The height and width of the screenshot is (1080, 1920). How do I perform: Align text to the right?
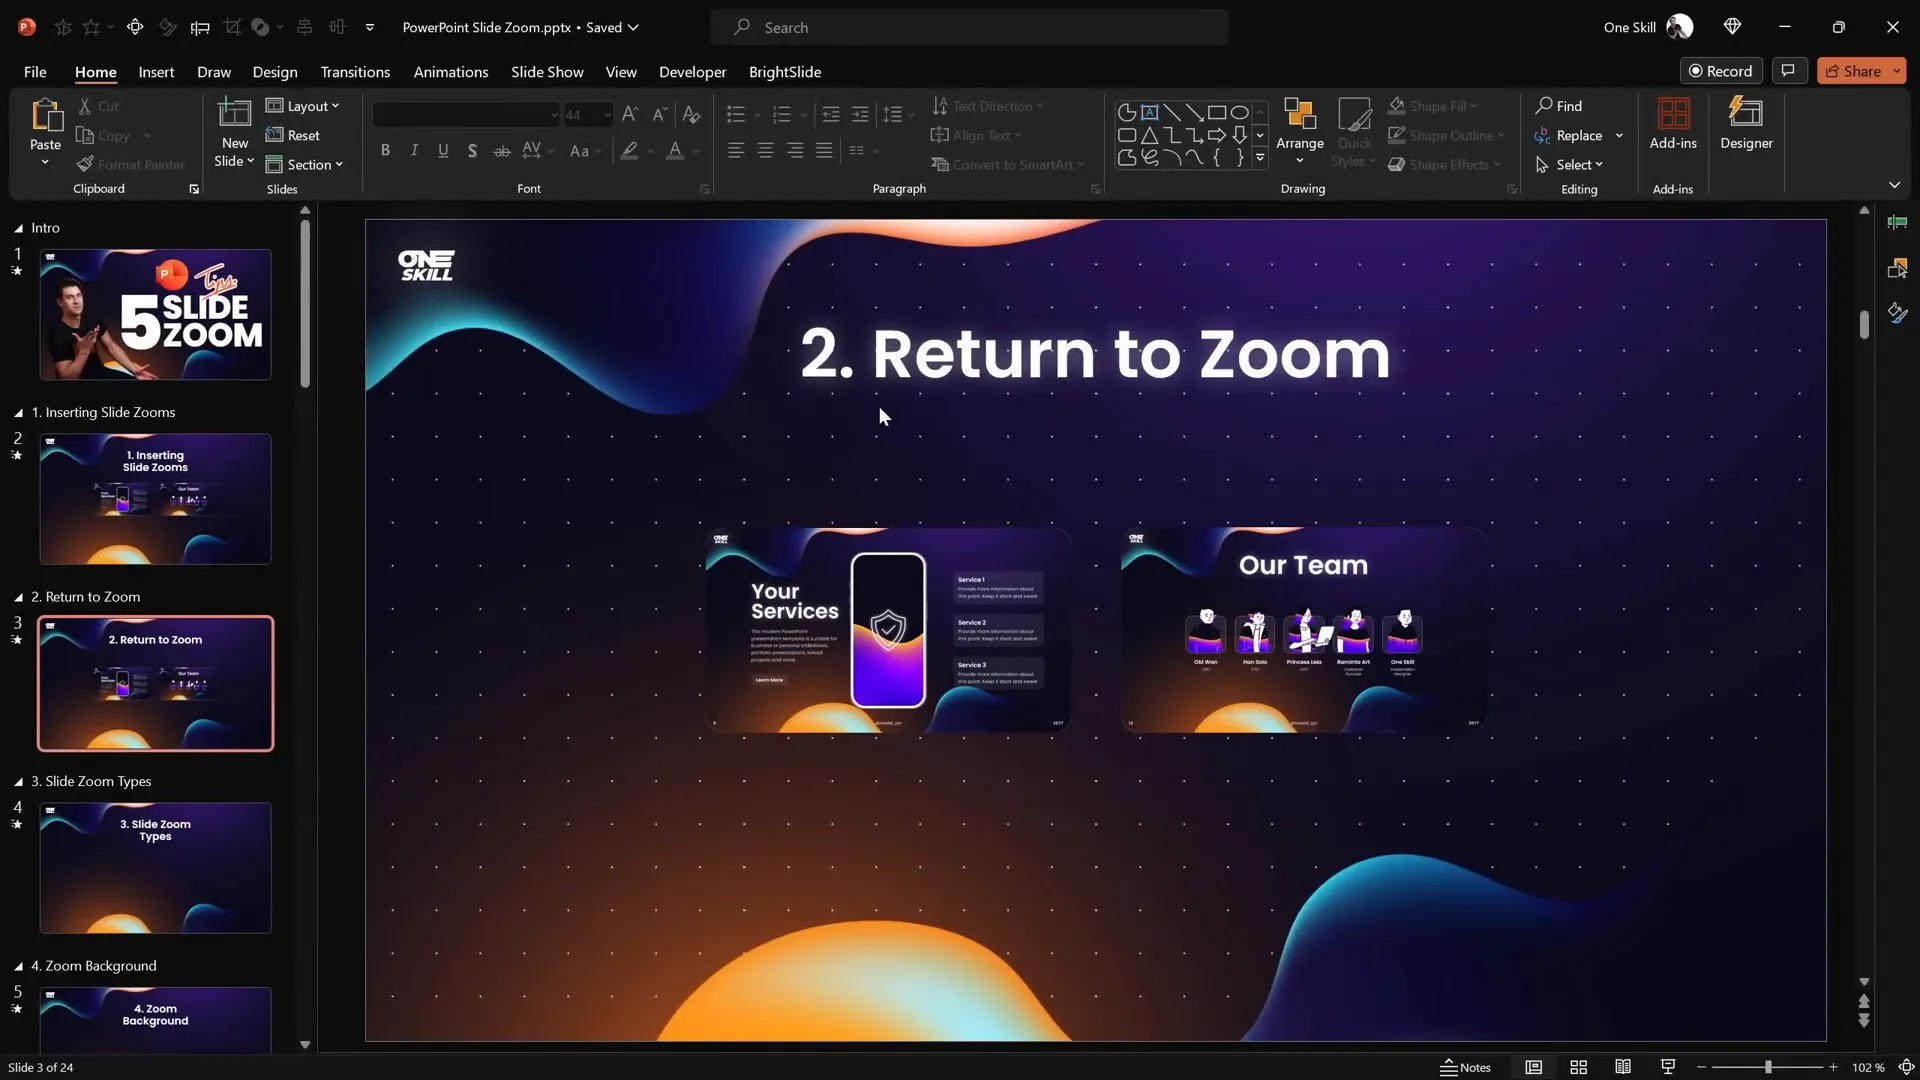coord(795,151)
